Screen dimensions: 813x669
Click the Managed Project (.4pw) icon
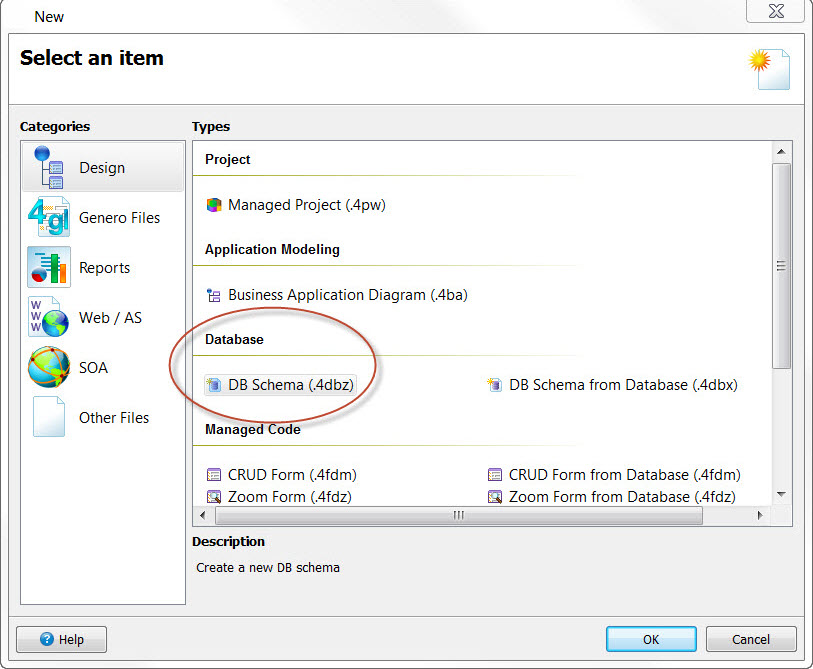[x=214, y=204]
